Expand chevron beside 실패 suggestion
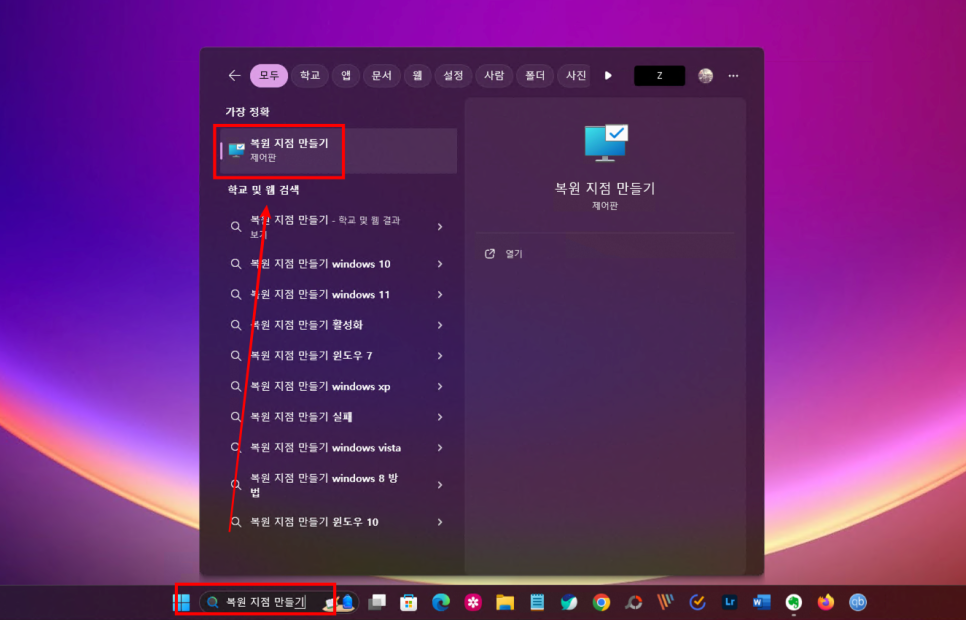The width and height of the screenshot is (966, 620). [x=440, y=417]
